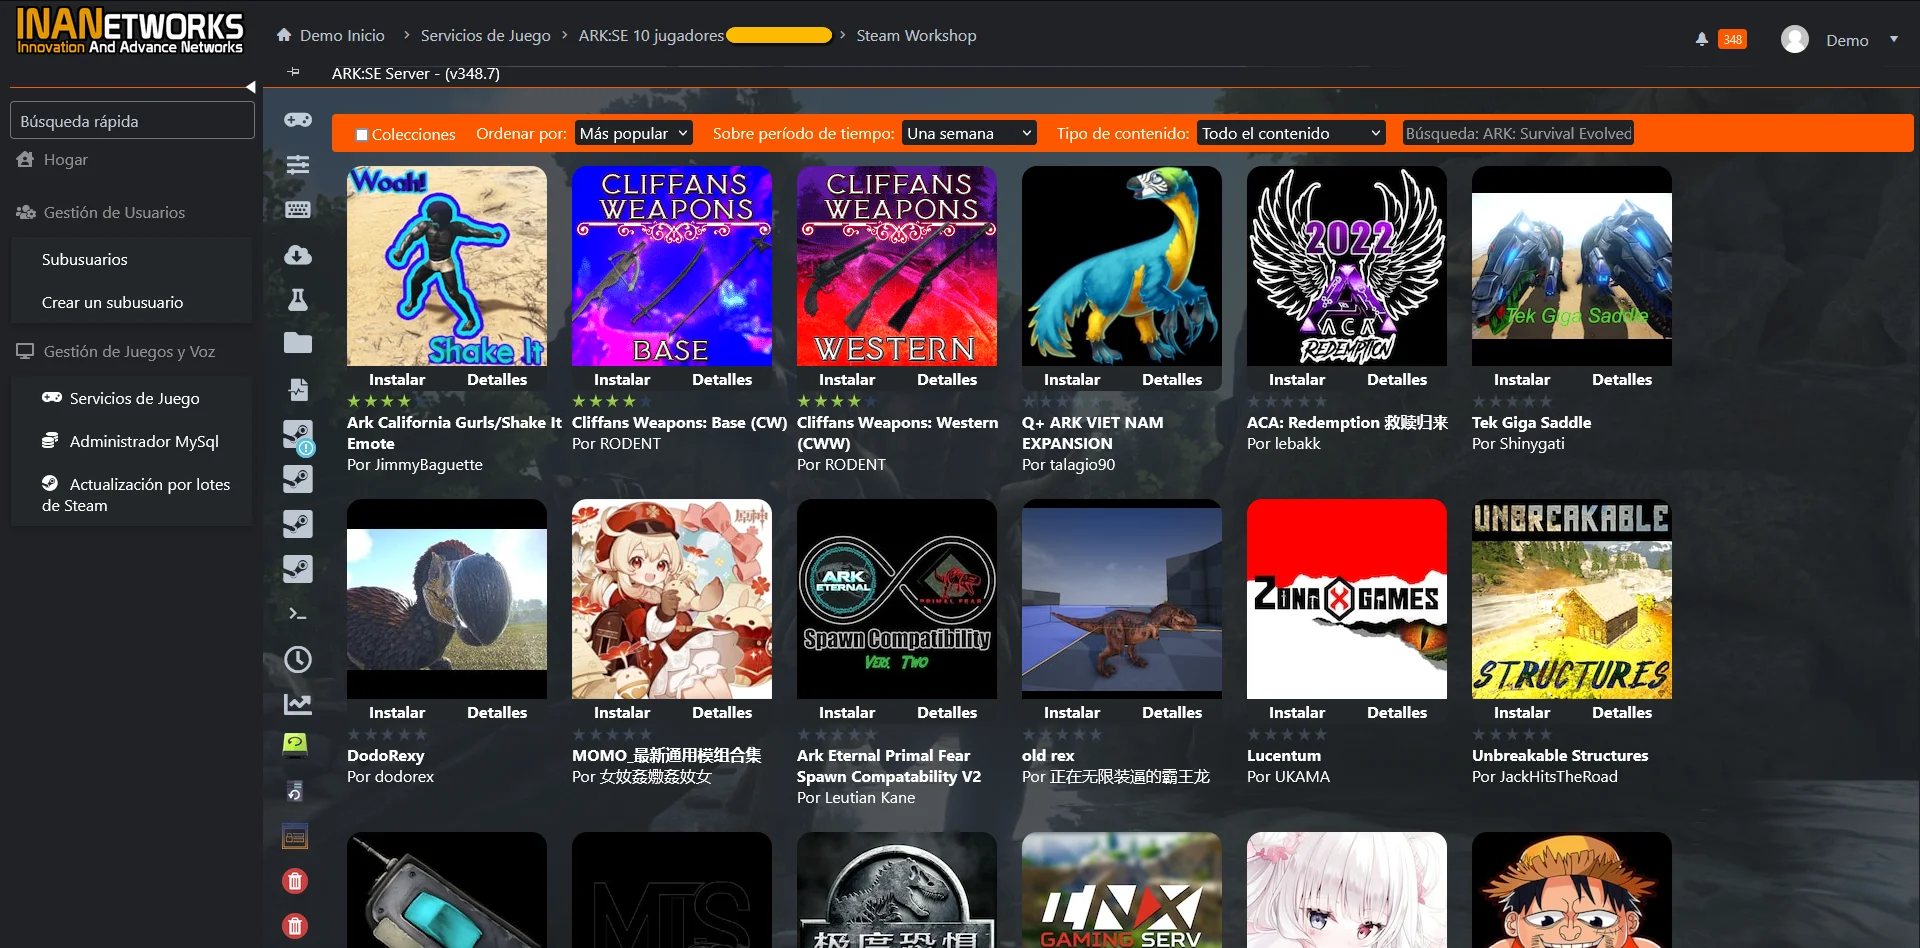The width and height of the screenshot is (1920, 948).
Task: Open the folder file manager icon
Action: [x=297, y=344]
